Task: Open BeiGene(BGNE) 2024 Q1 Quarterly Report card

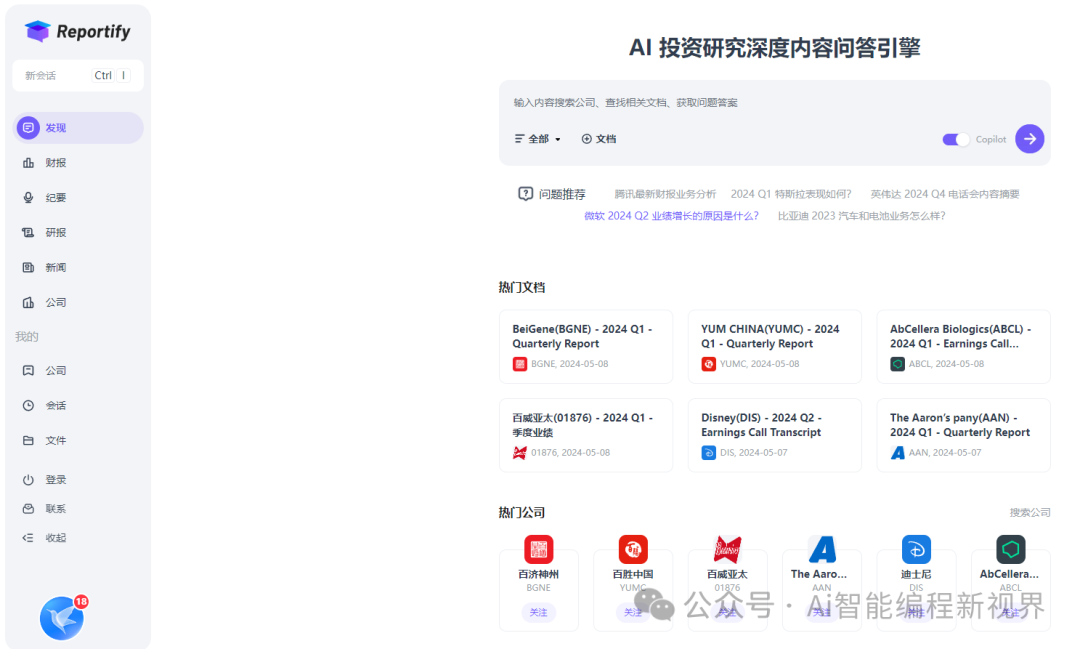Action: [586, 347]
